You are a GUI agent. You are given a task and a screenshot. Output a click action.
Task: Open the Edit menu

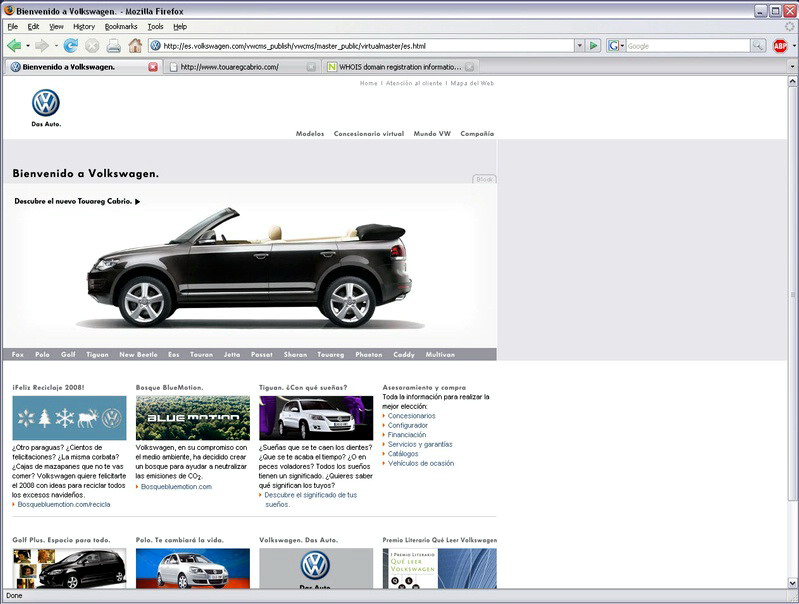33,27
